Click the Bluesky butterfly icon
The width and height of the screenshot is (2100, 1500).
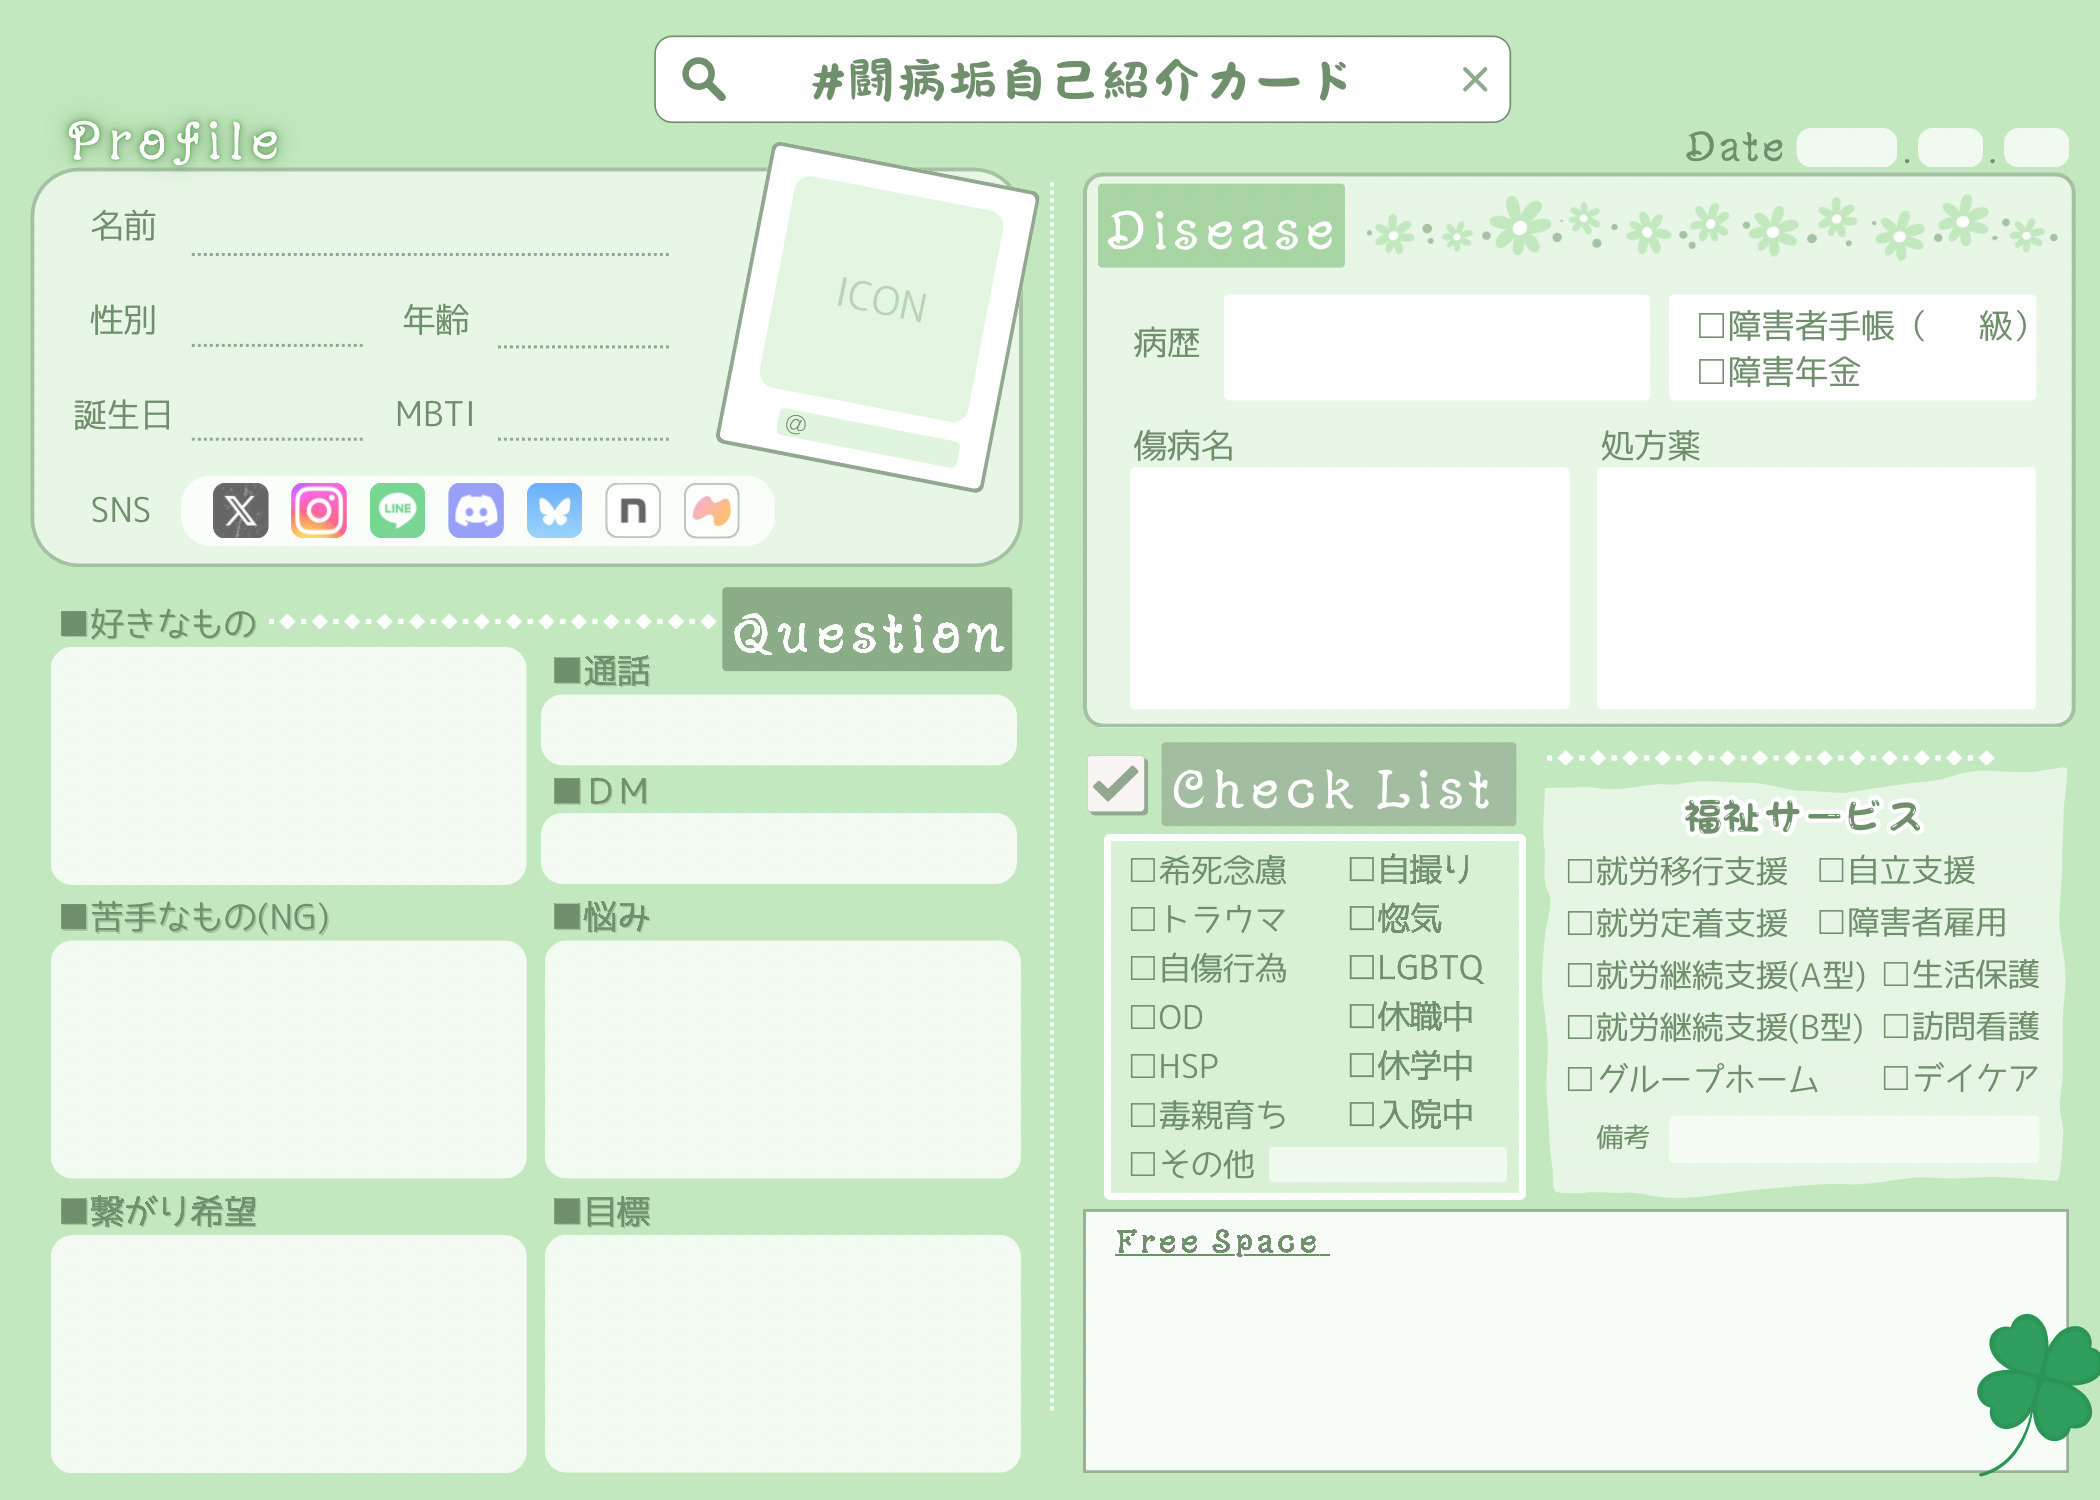point(554,511)
